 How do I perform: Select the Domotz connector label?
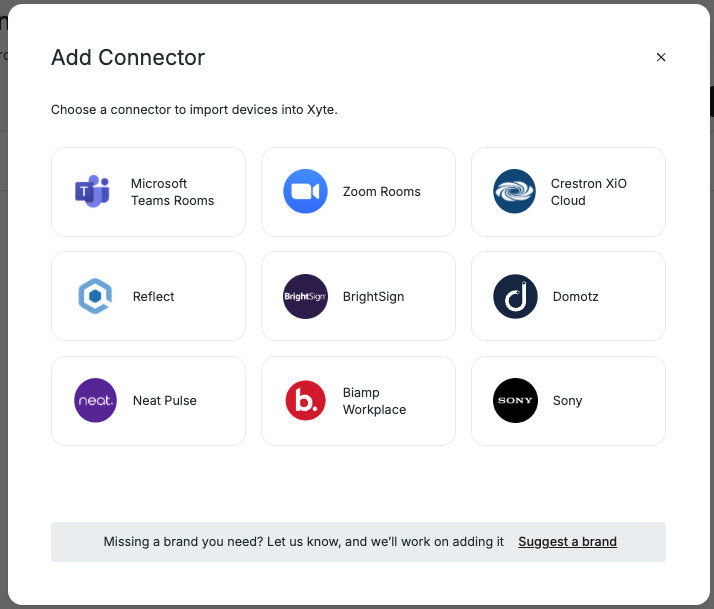[x=576, y=297]
